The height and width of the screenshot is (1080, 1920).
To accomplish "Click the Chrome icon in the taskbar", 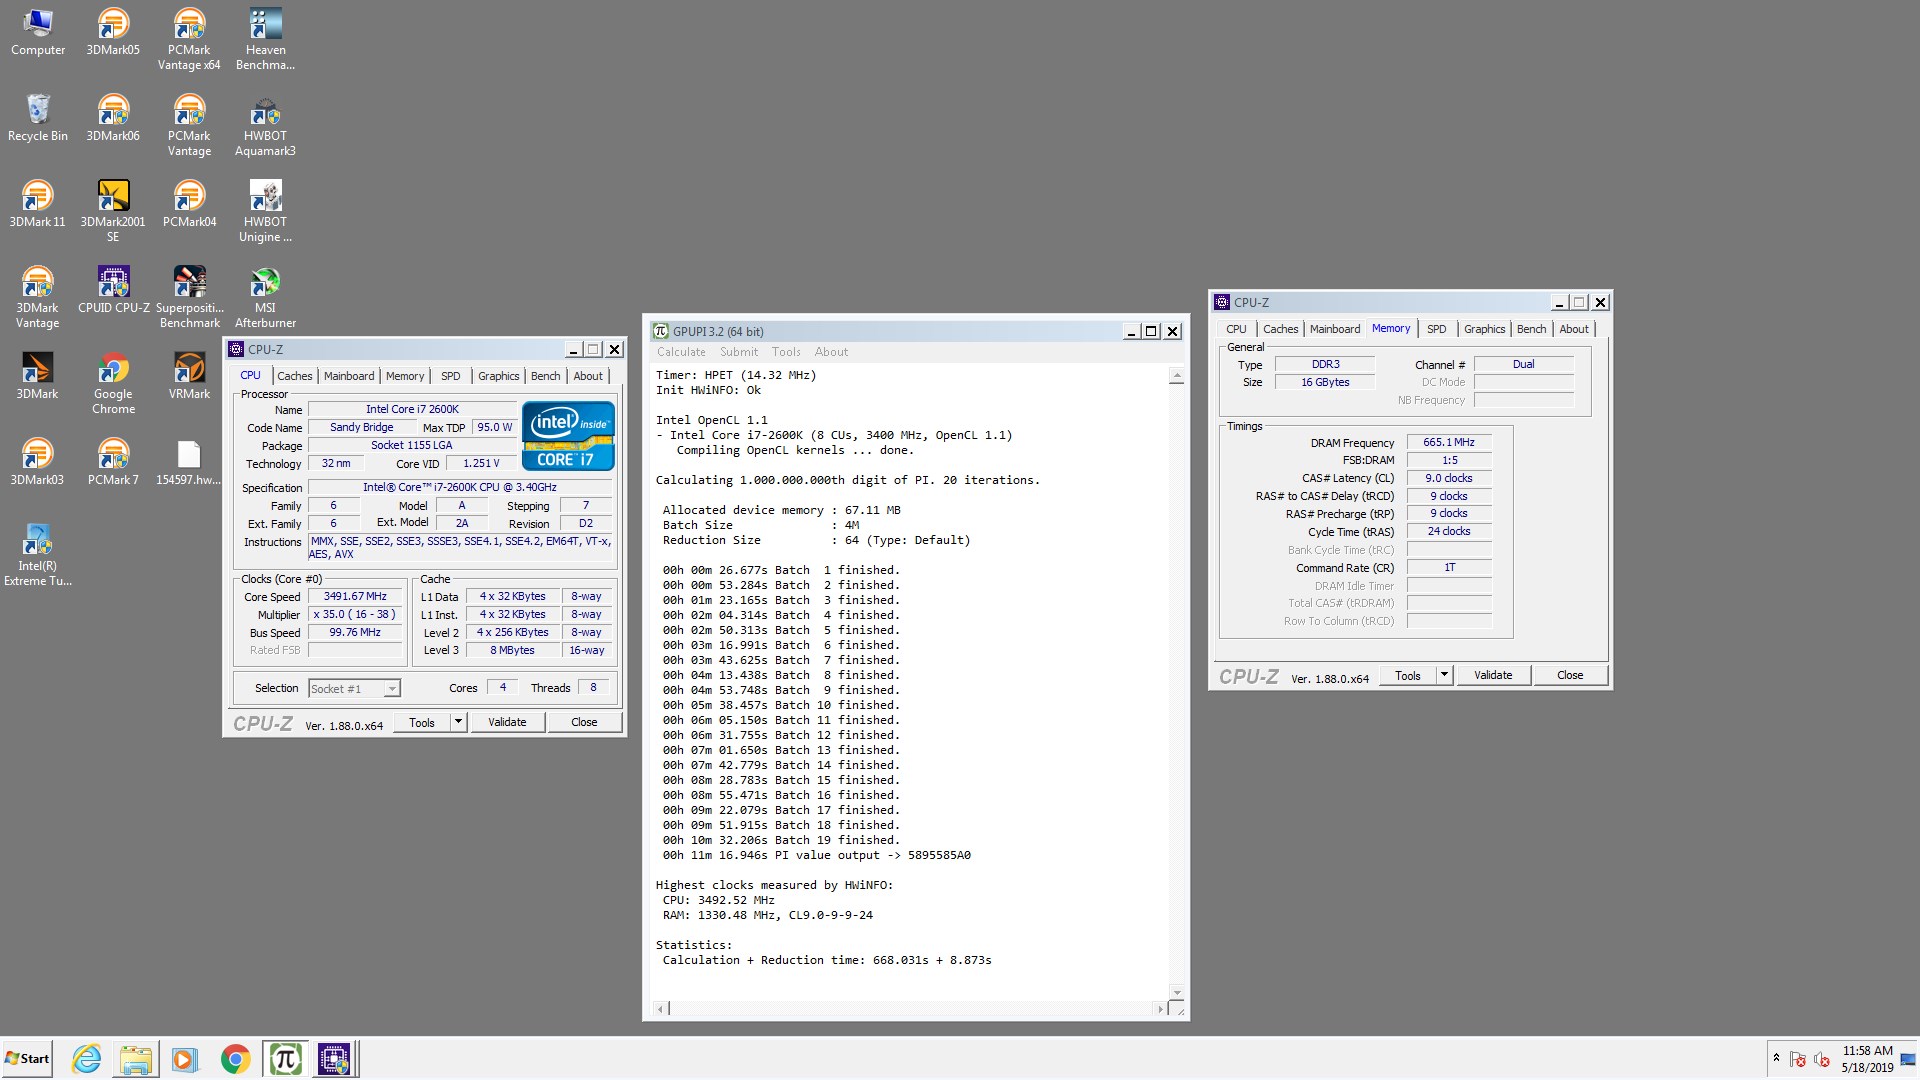I will [236, 1059].
